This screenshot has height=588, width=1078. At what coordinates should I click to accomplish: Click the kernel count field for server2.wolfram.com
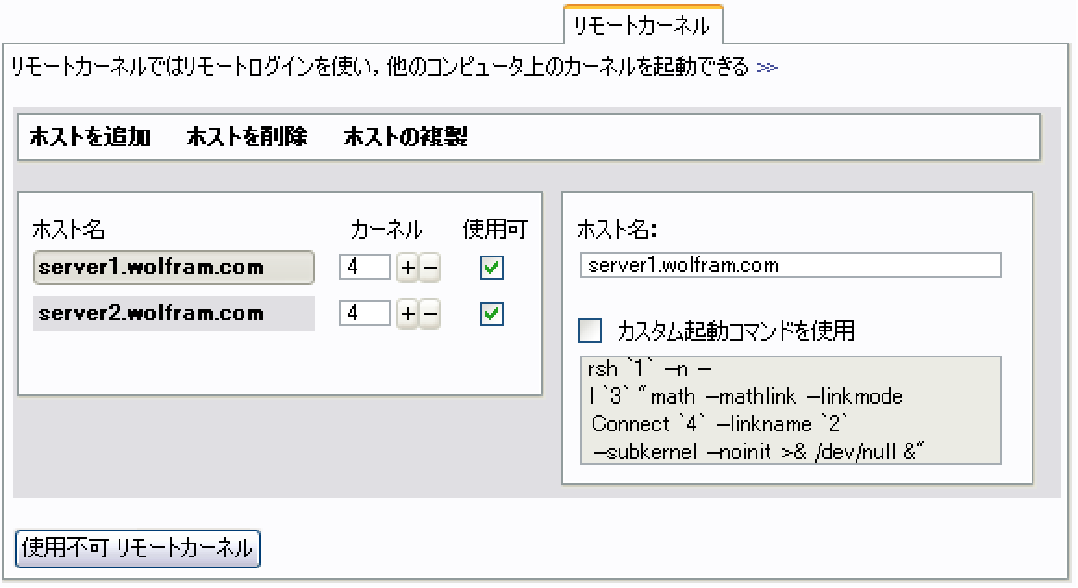[x=364, y=314]
